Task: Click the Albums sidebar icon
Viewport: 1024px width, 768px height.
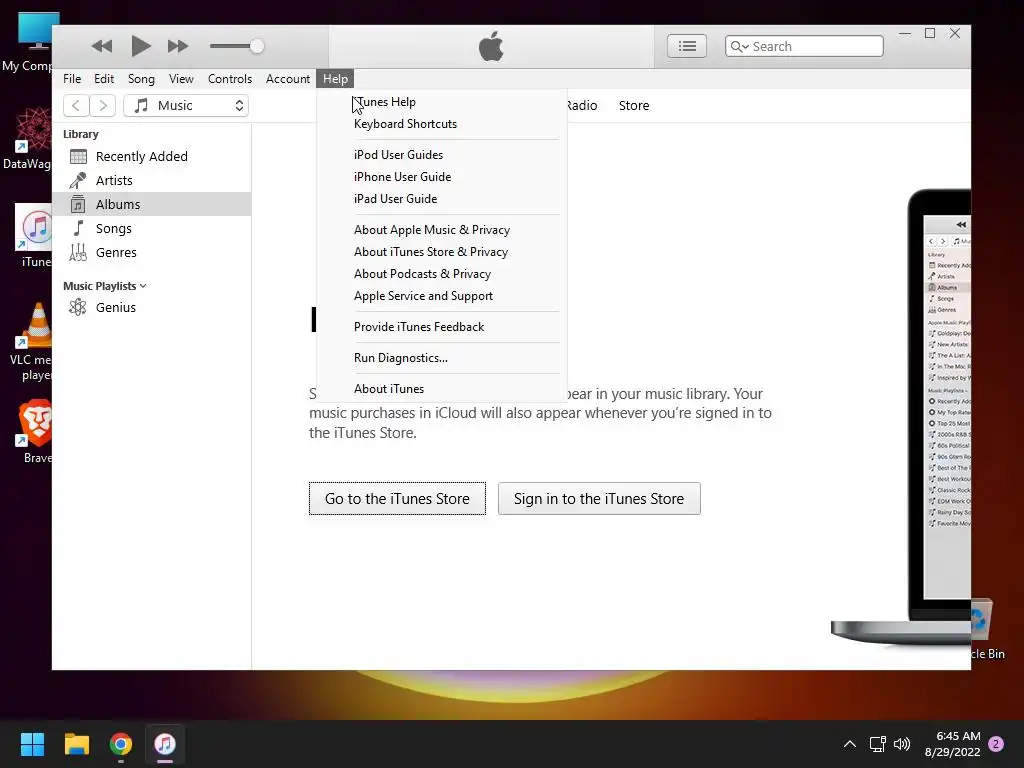Action: point(78,204)
